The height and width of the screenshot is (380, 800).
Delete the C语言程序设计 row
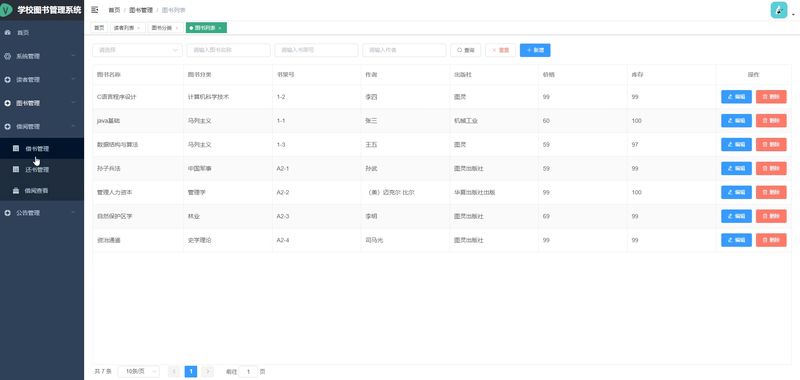[771, 97]
